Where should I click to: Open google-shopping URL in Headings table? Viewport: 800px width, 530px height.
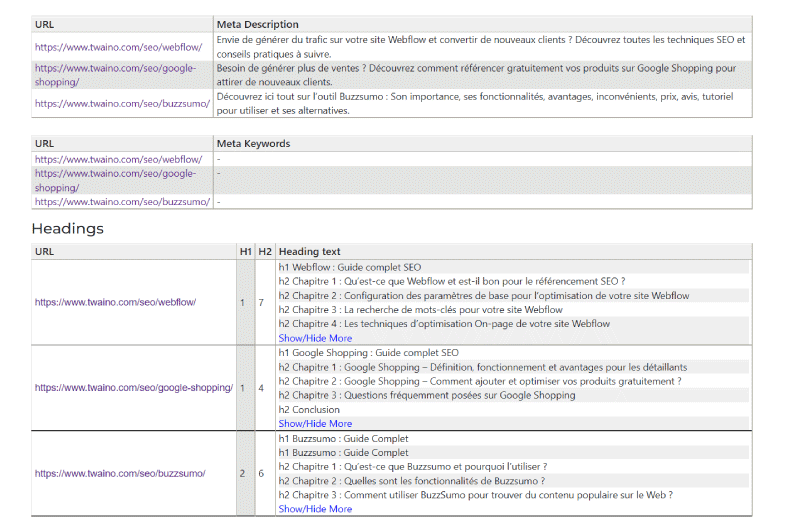[x=134, y=388]
